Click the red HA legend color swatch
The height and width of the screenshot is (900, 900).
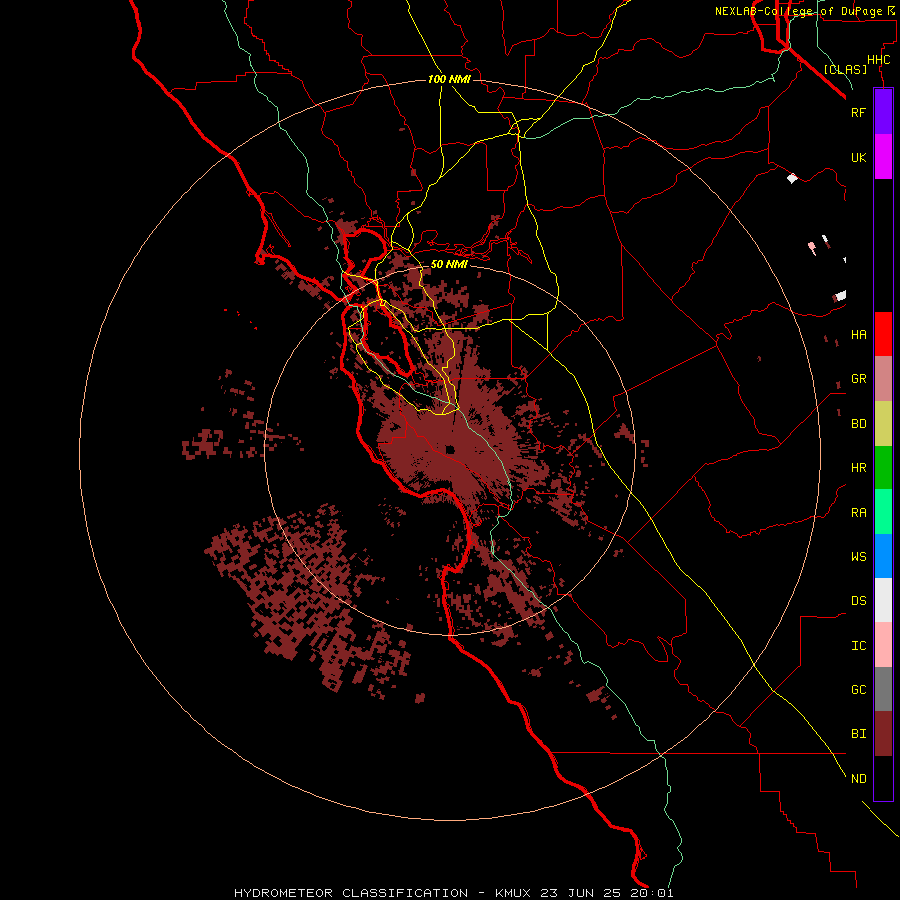pyautogui.click(x=883, y=334)
